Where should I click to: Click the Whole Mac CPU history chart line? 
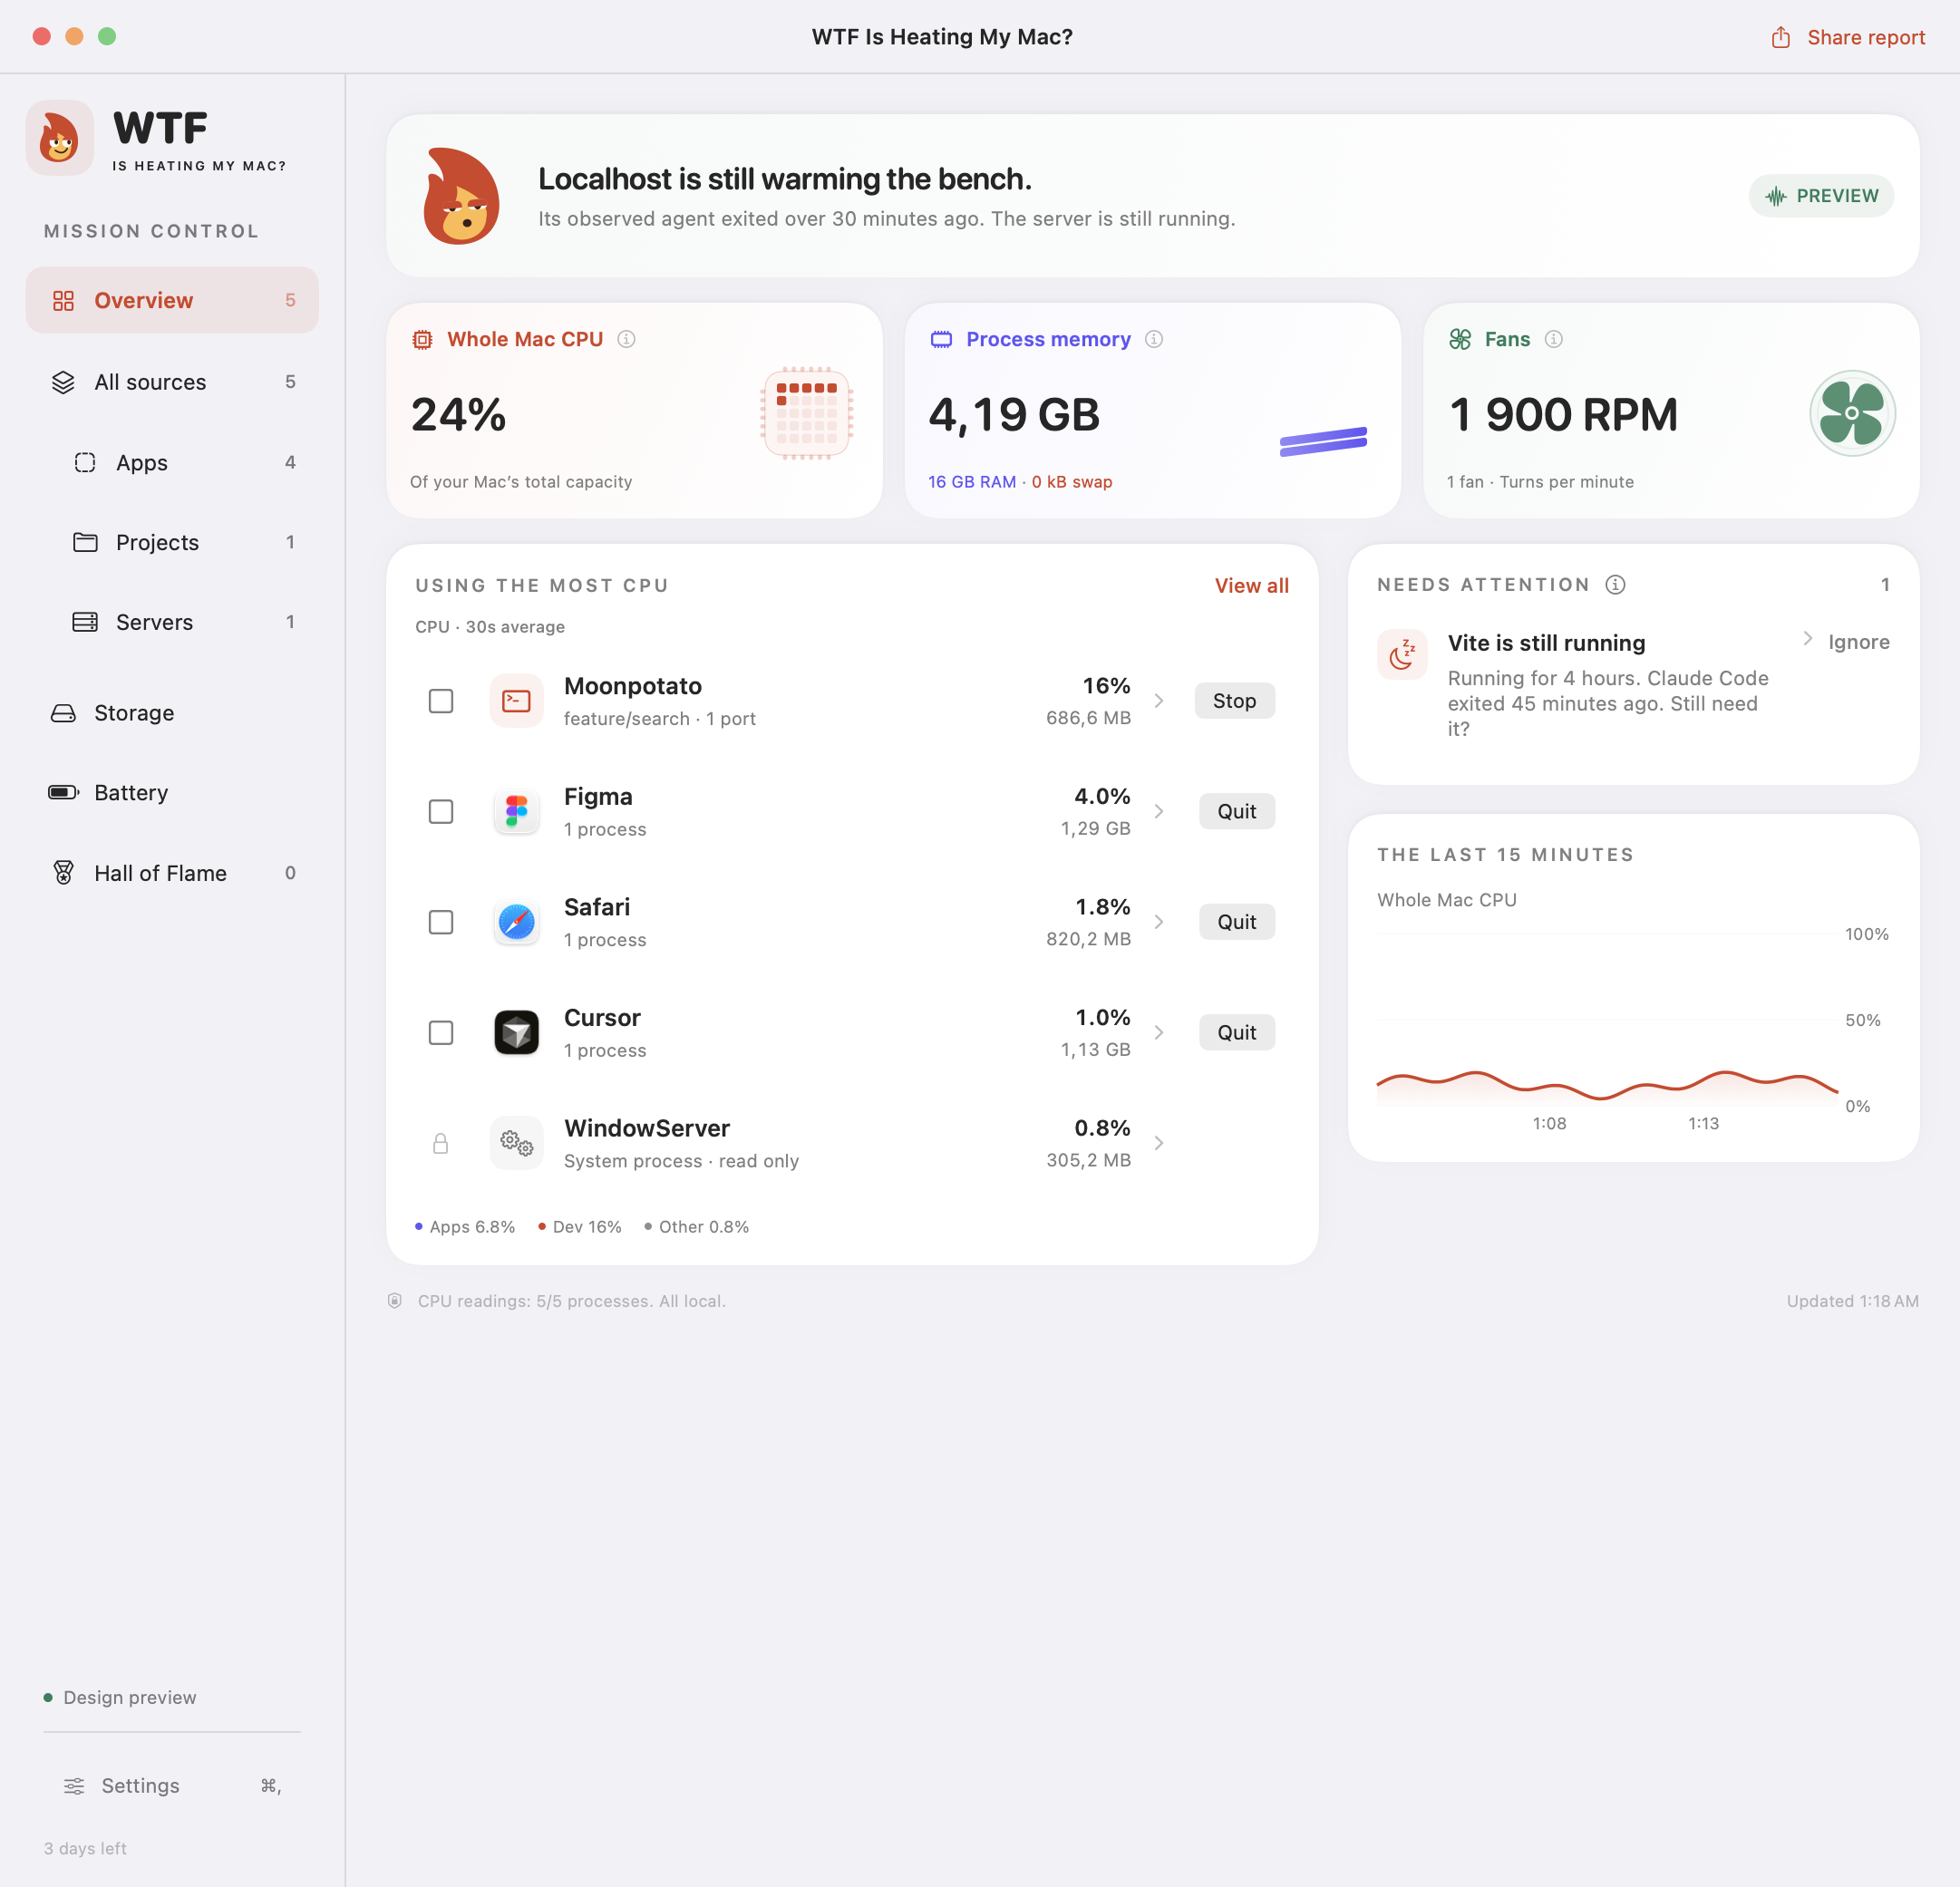(x=1607, y=1085)
